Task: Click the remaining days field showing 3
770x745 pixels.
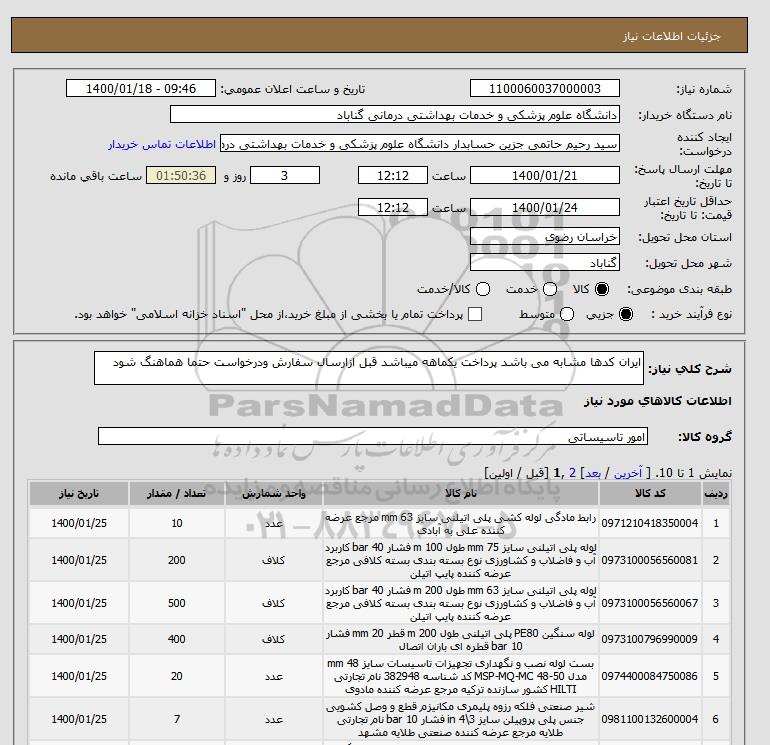Action: click(285, 175)
